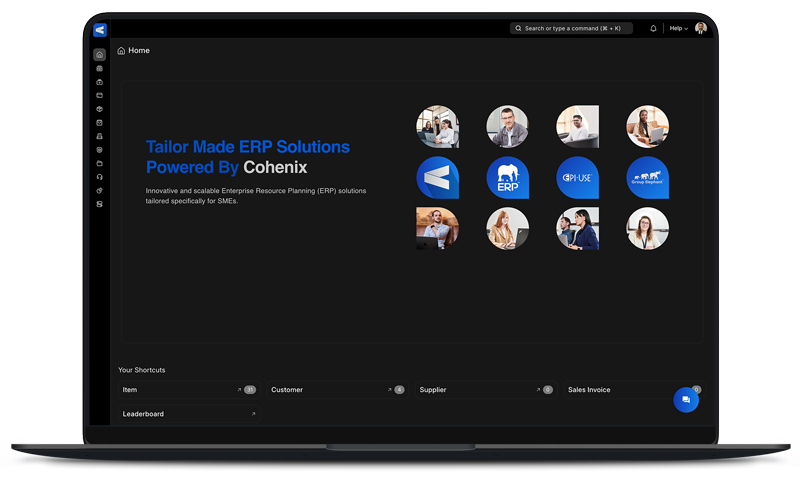The height and width of the screenshot is (478, 800).
Task: Open the padlock-shaped module icon in the sidebar
Action: point(99,136)
